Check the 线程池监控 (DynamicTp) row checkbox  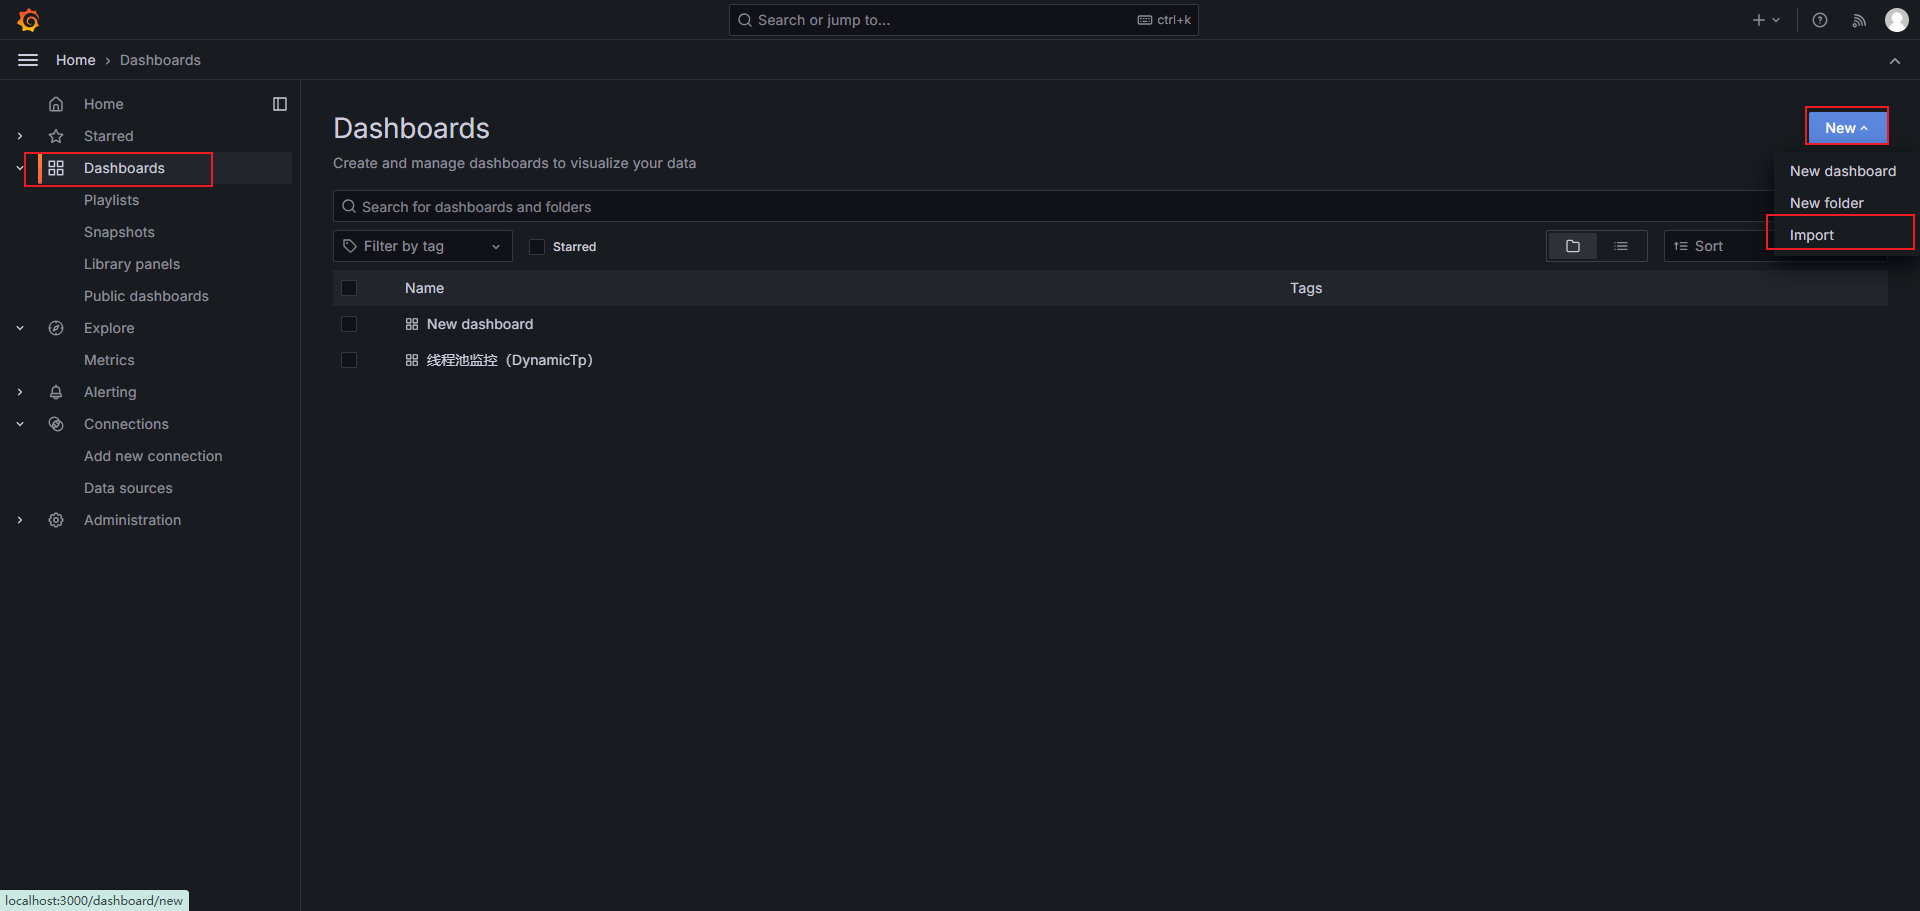click(x=349, y=360)
